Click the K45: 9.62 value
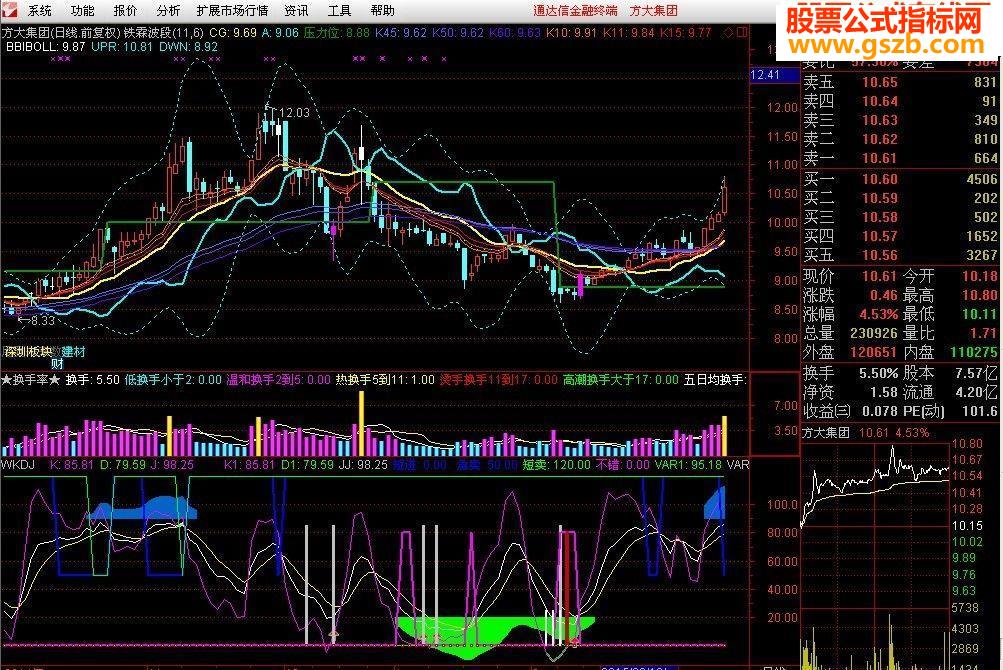1003x670 pixels. pyautogui.click(x=401, y=33)
